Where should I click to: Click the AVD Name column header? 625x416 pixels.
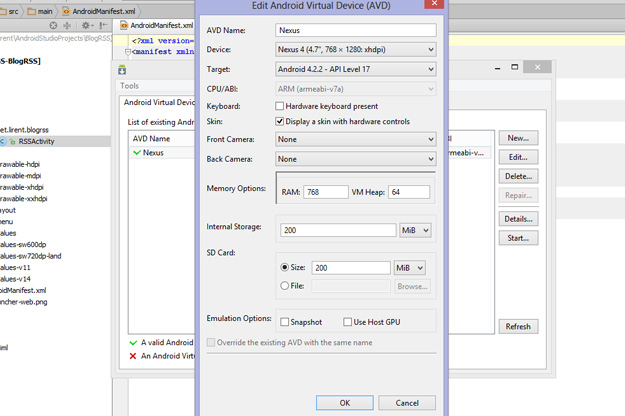click(x=151, y=139)
